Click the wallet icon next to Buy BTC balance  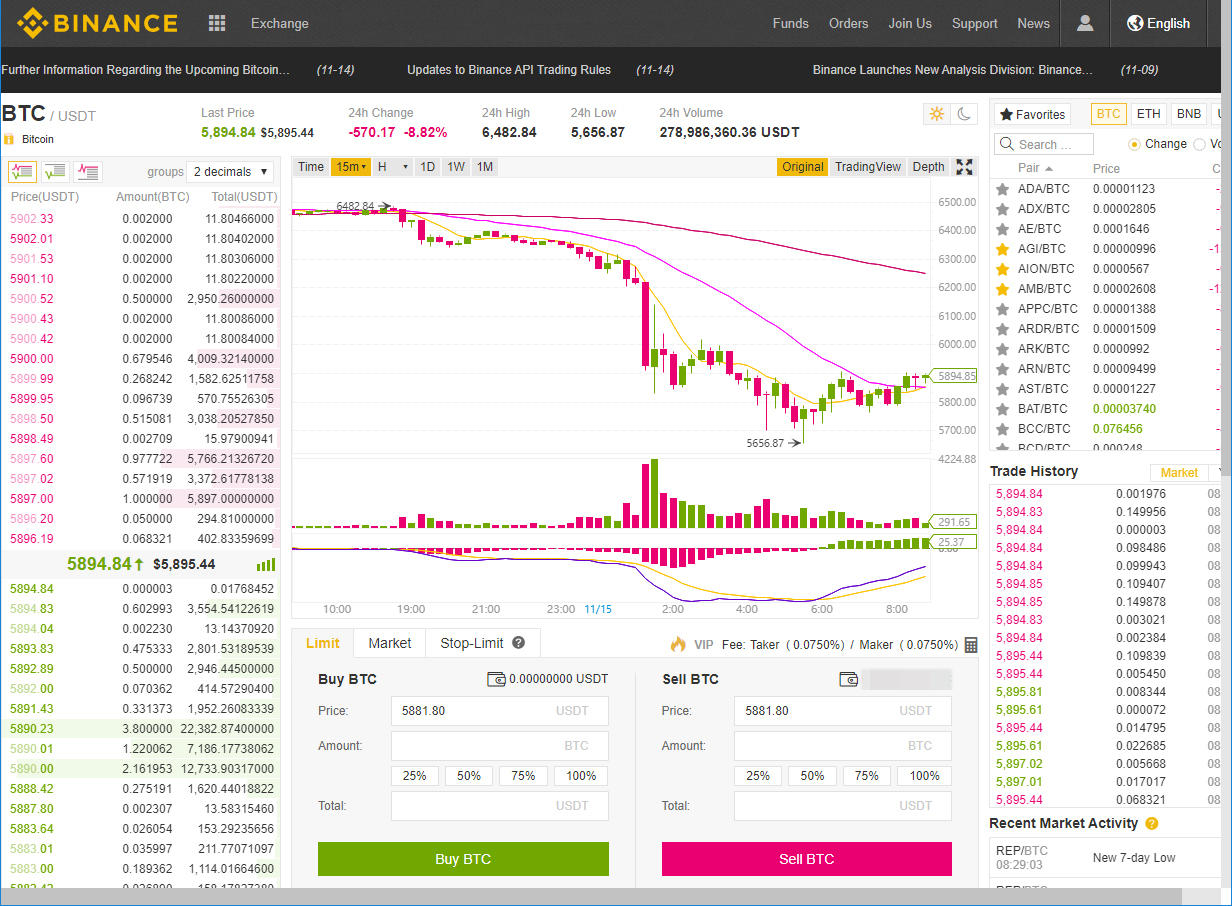(496, 679)
